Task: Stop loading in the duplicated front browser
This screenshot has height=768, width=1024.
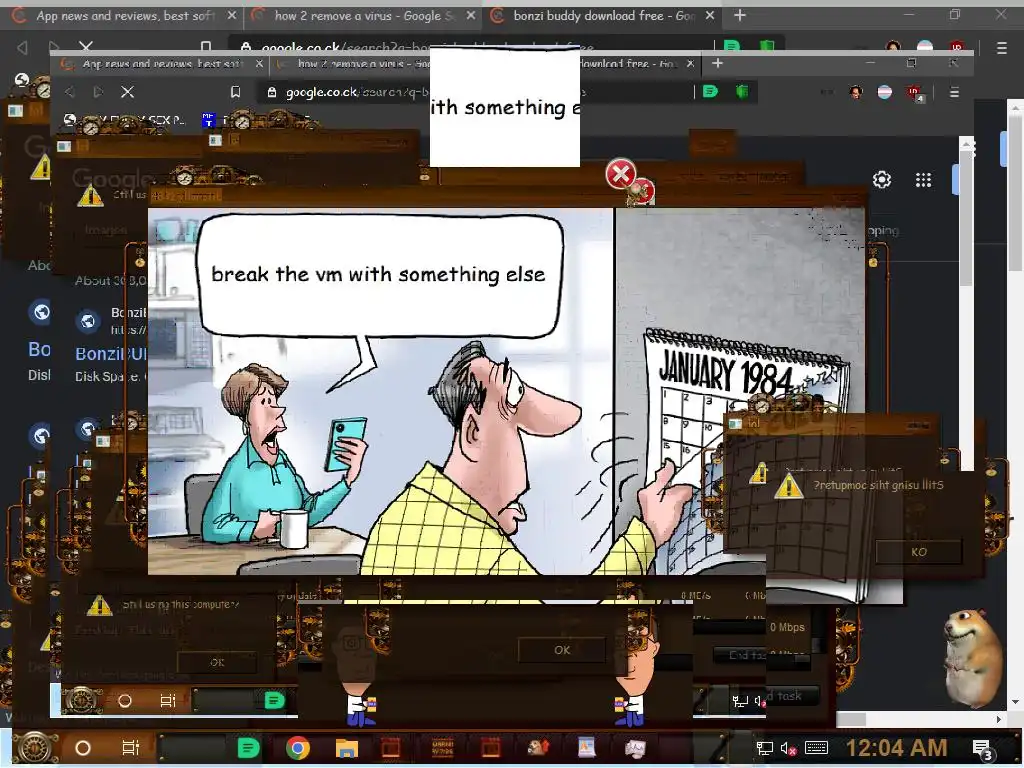Action: [127, 92]
